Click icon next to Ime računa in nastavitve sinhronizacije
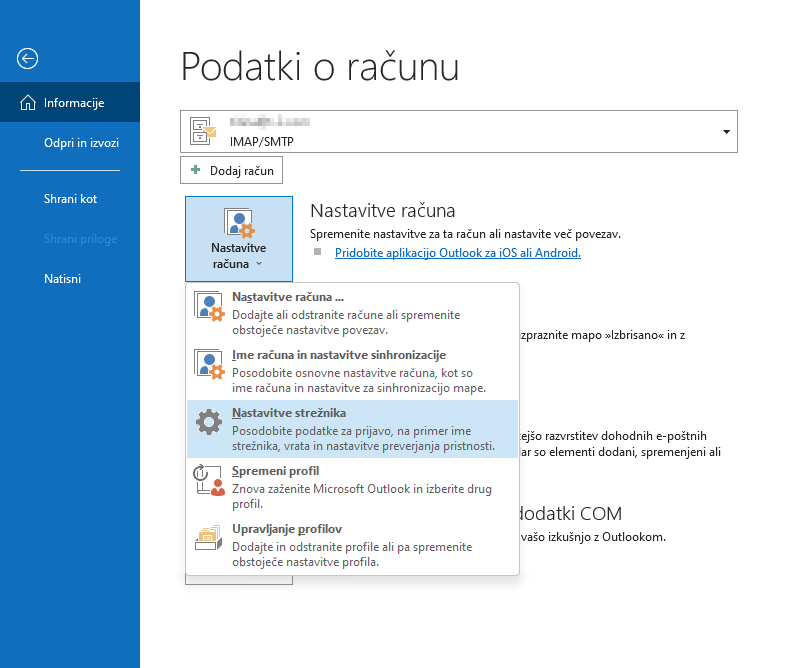This screenshot has width=794, height=668. (208, 364)
